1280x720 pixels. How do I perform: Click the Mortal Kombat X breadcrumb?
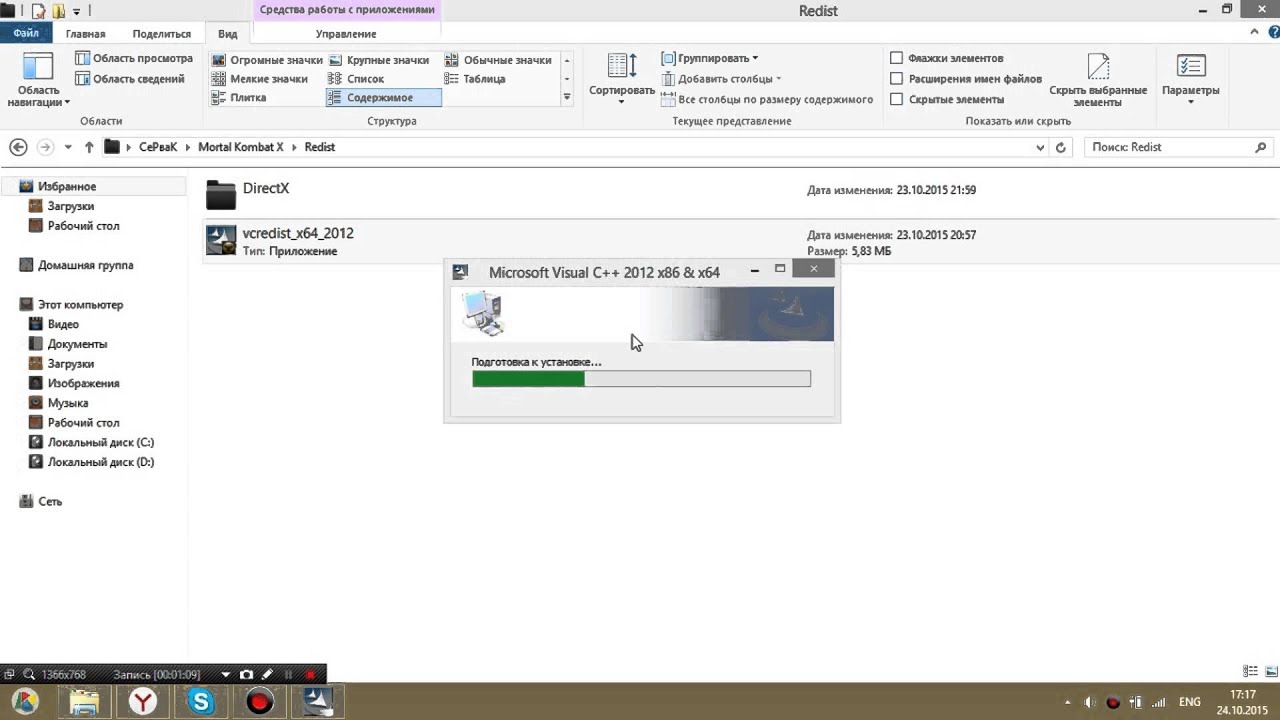coord(240,147)
